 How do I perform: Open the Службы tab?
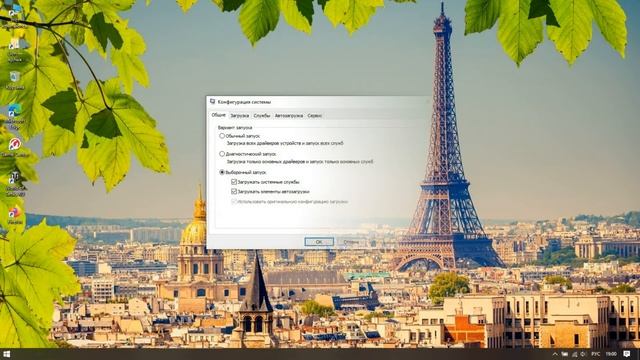tap(262, 116)
